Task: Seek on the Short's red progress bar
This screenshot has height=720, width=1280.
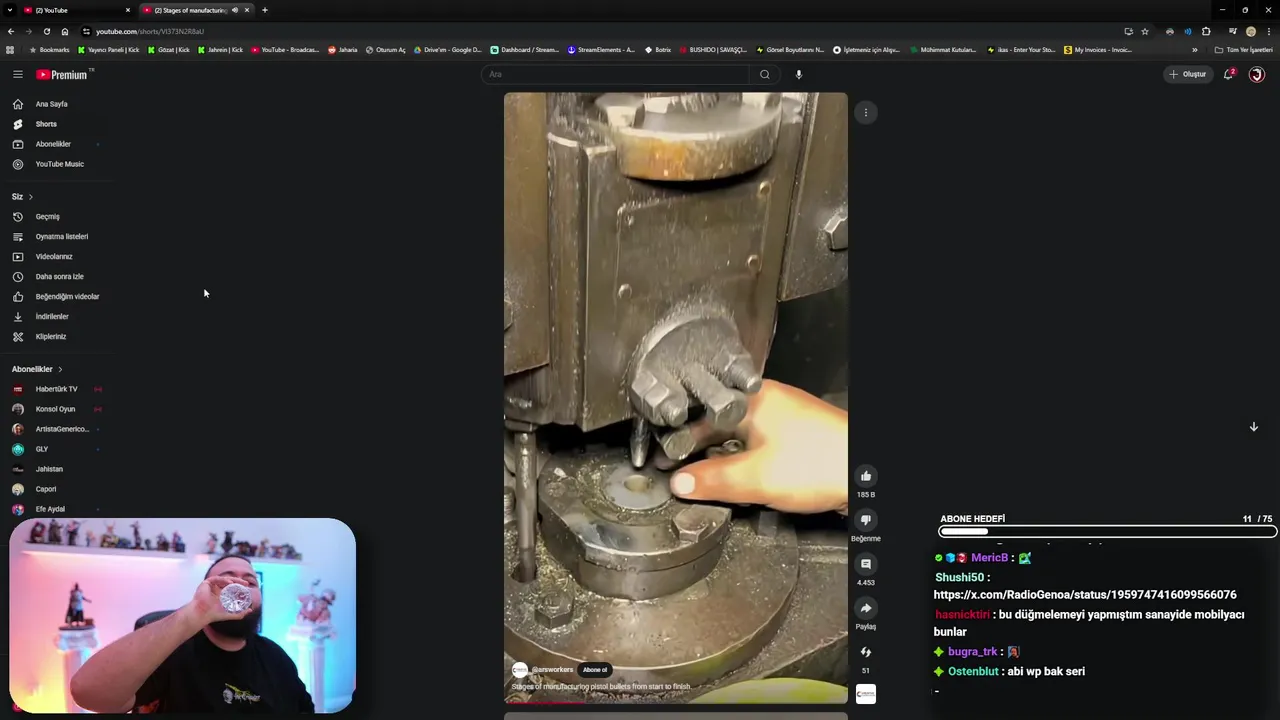Action: point(675,702)
